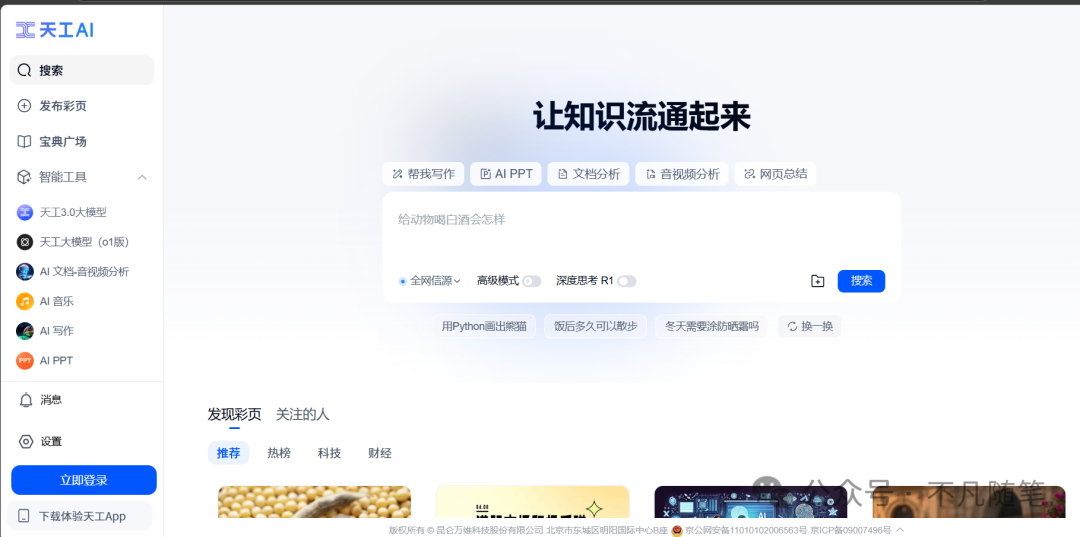This screenshot has height=537, width=1080.
Task: Click the plus-circle icon for 发布彩页
Action: [24, 106]
